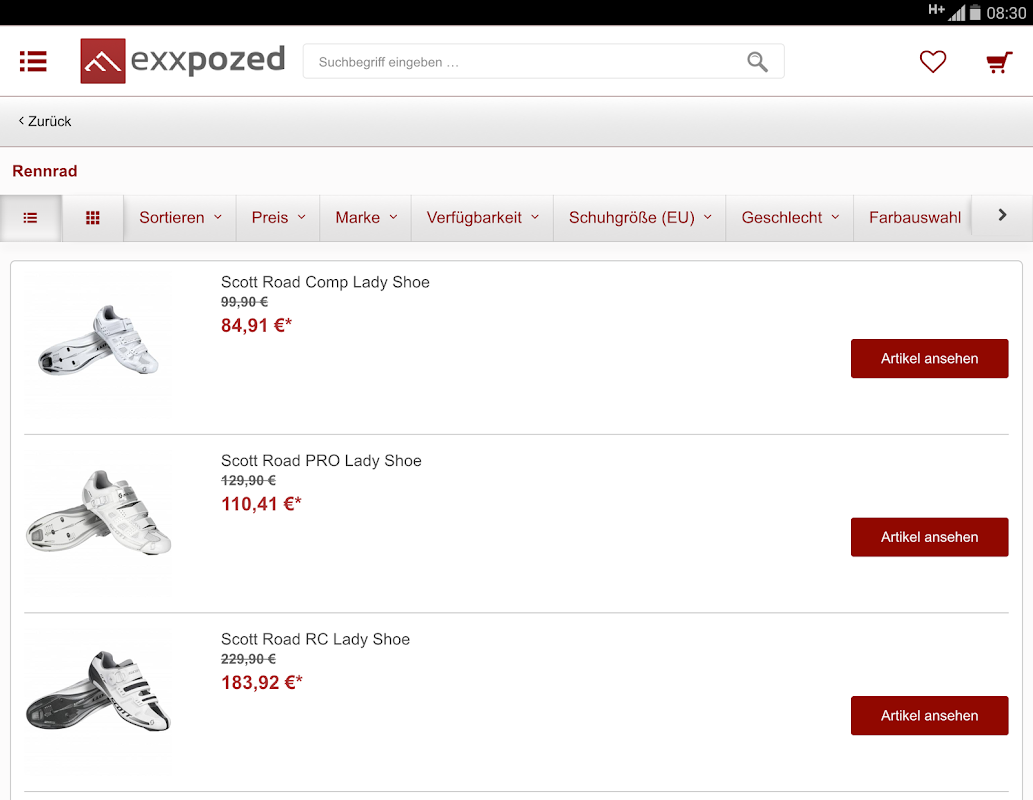This screenshot has height=800, width=1033.
Task: Open the Verfügbarkeit filter
Action: pyautogui.click(x=482, y=218)
